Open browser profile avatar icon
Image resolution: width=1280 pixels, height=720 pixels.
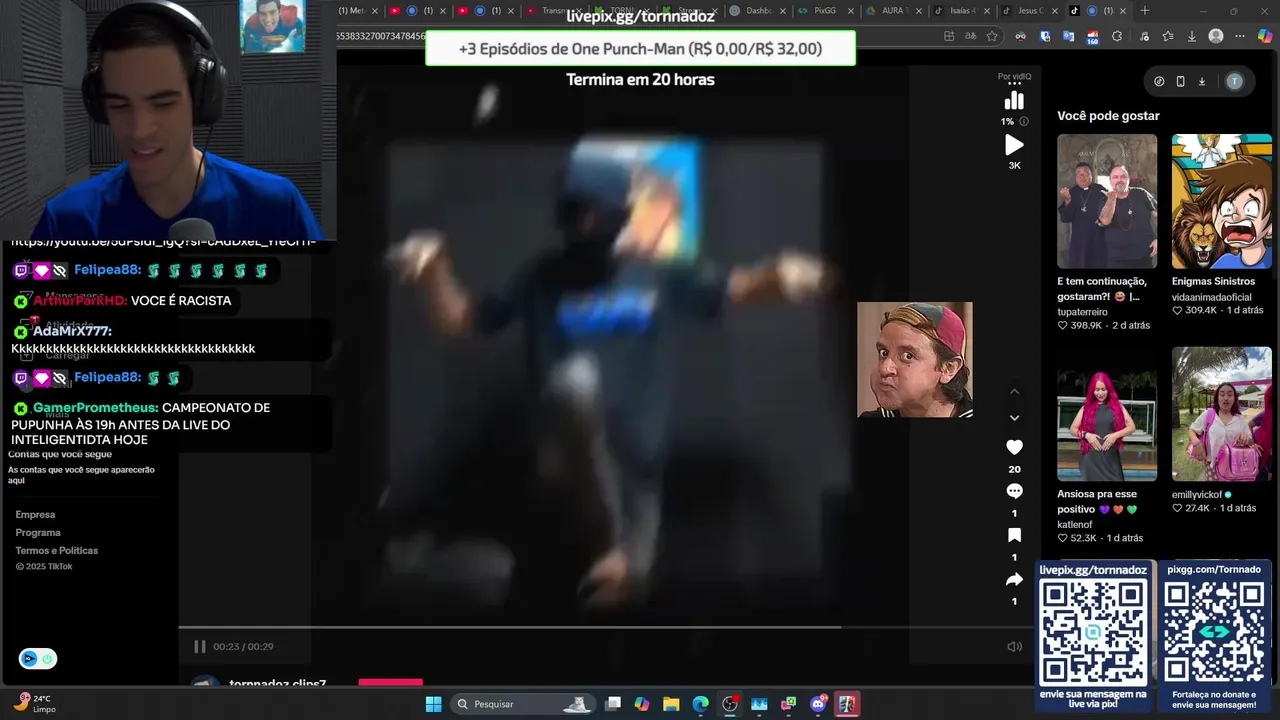tap(1216, 36)
